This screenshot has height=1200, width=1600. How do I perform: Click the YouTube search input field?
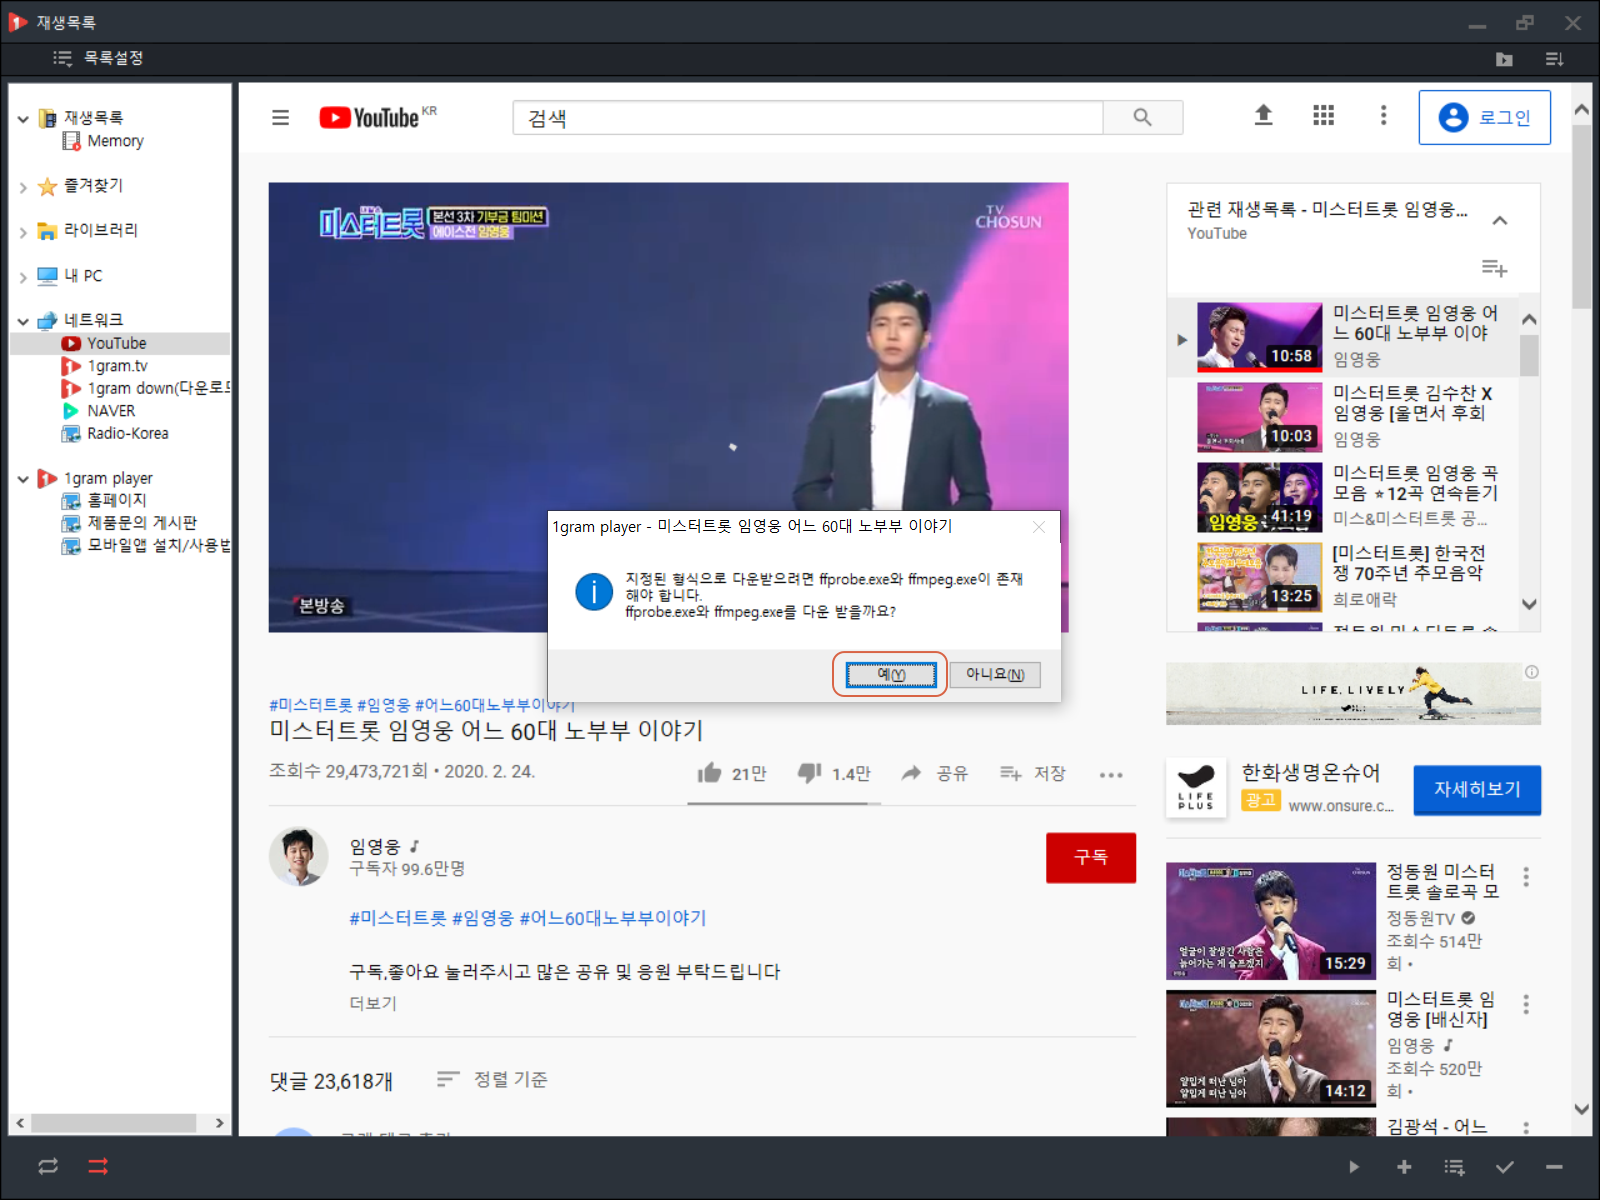(x=808, y=118)
